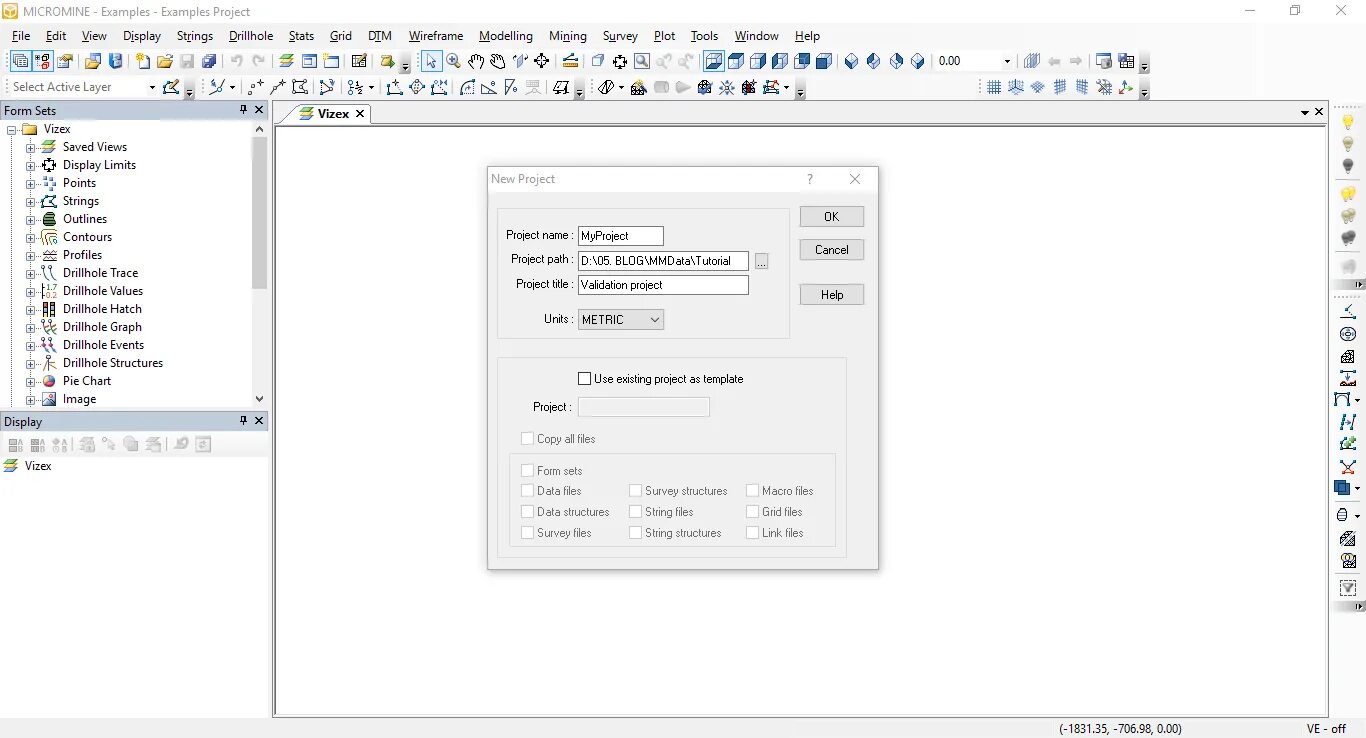Click the first cube view icon
This screenshot has width=1366, height=738.
pyautogui.click(x=714, y=61)
